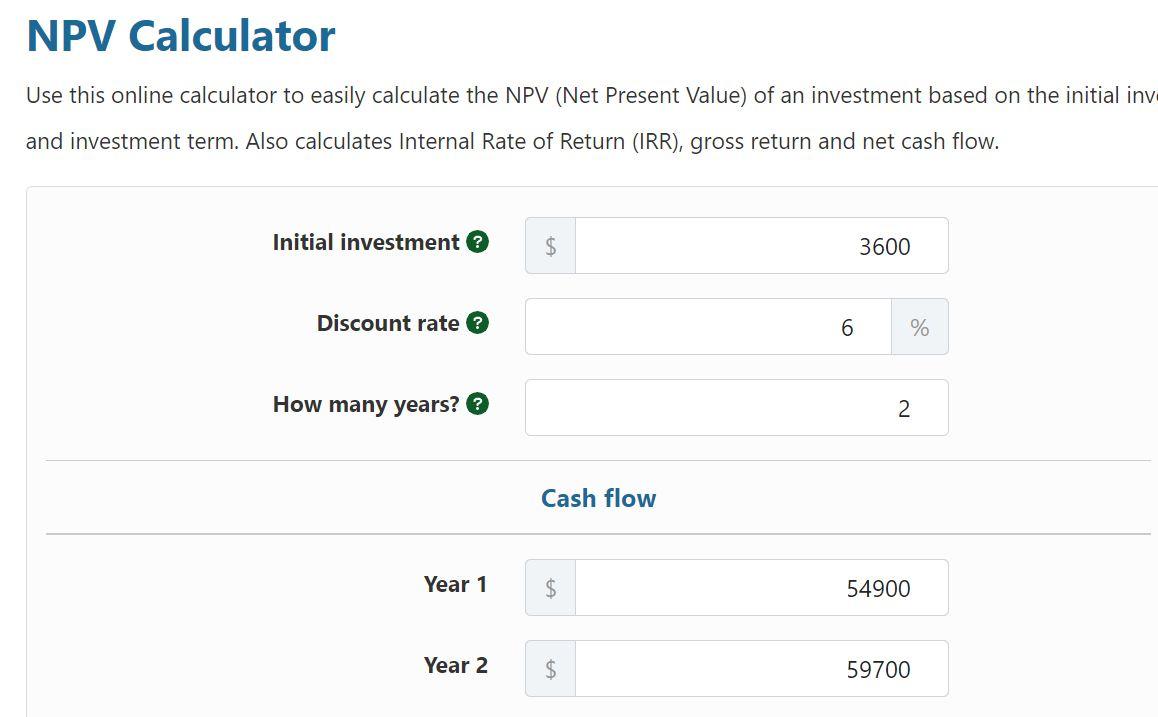Screen dimensions: 1158x717
Task: Click the Cash flow section title
Action: click(598, 498)
